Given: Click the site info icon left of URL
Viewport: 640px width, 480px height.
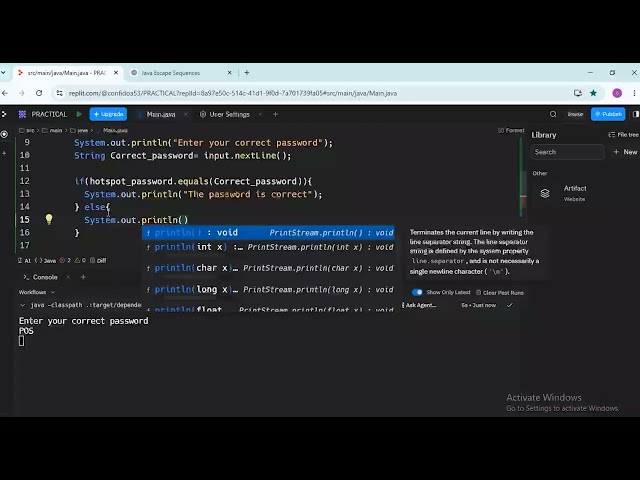Looking at the screenshot, I should coord(60,93).
